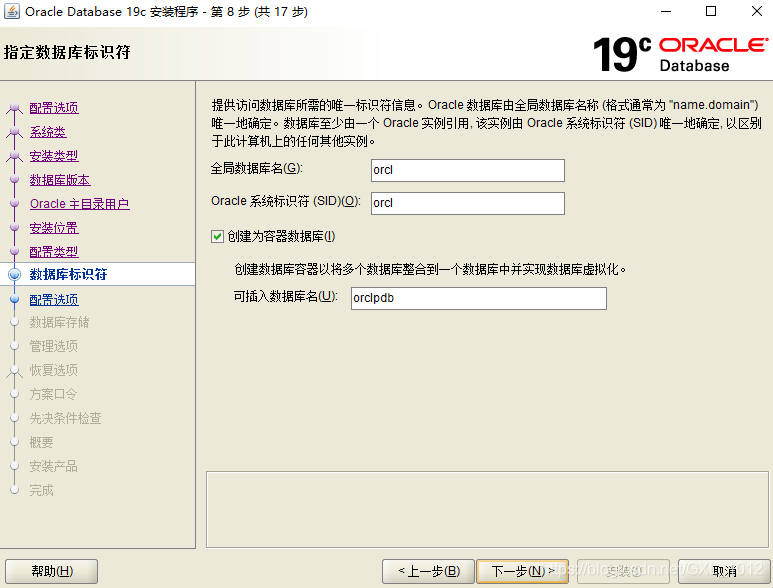The height and width of the screenshot is (588, 773).
Task: Open the 数据库版本 step link
Action: click(x=60, y=180)
